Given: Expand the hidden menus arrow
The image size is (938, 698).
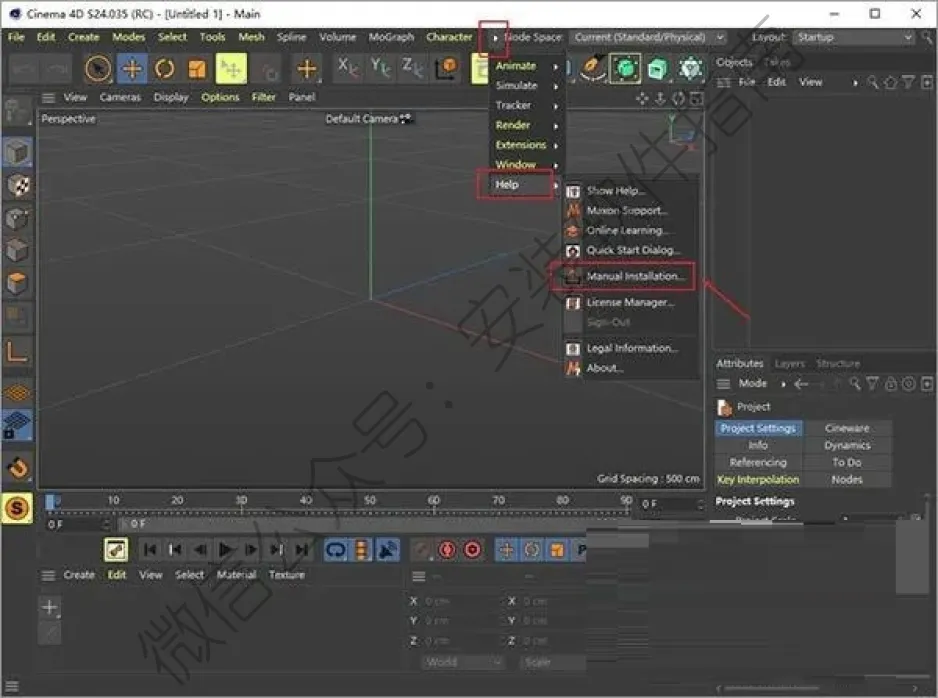Looking at the screenshot, I should [495, 38].
